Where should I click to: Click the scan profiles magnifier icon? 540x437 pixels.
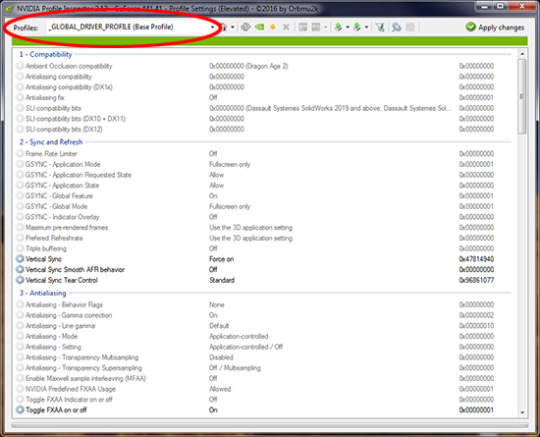[396, 27]
